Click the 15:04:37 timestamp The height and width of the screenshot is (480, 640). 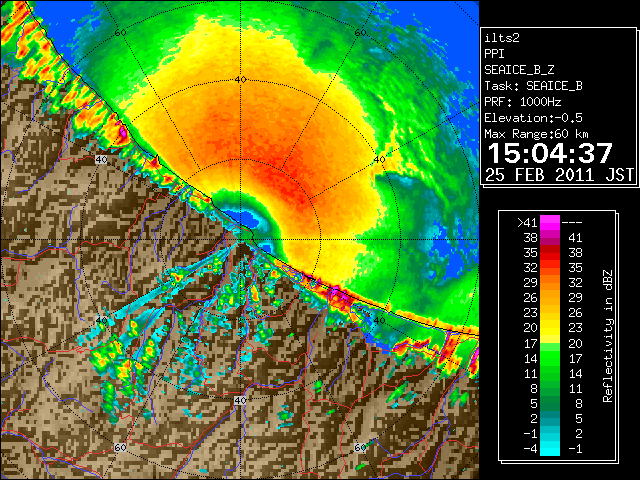(550, 153)
